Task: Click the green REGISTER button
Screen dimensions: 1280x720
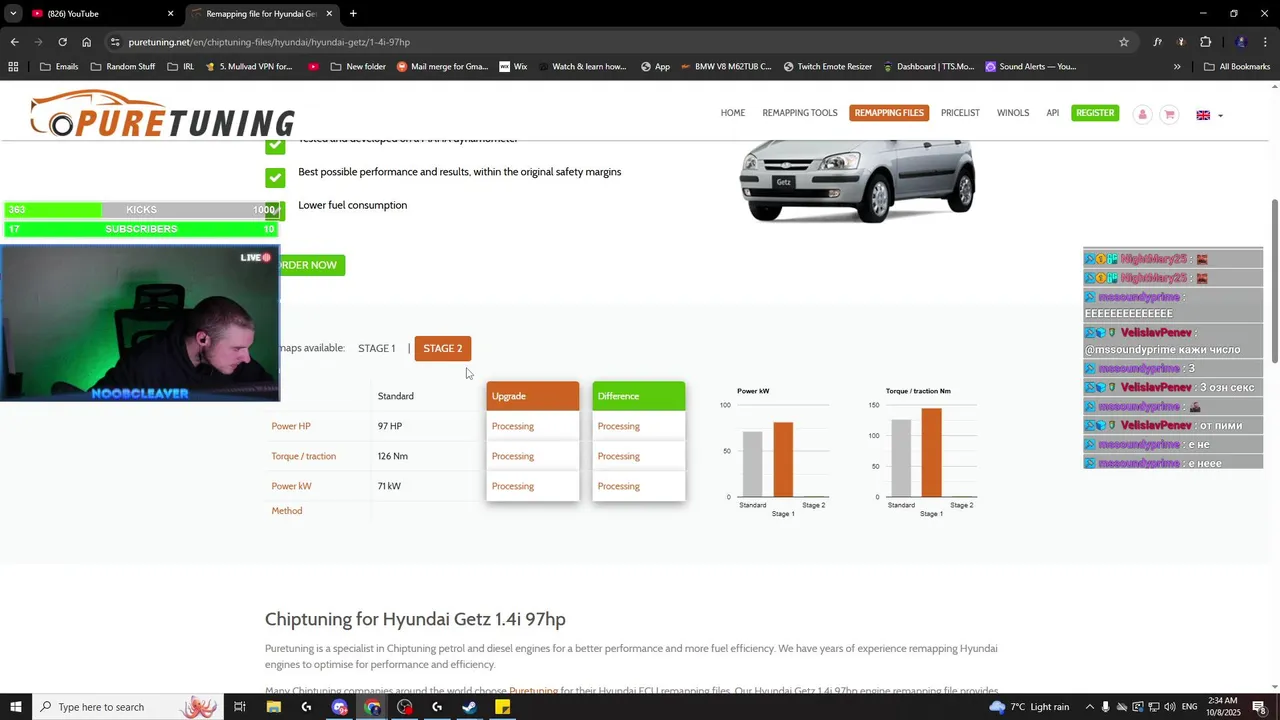Action: pos(1095,113)
